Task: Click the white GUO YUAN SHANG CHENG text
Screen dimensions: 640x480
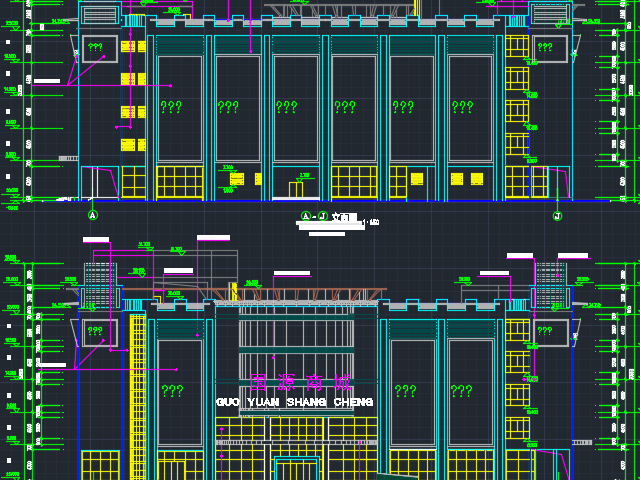Action: [295, 402]
